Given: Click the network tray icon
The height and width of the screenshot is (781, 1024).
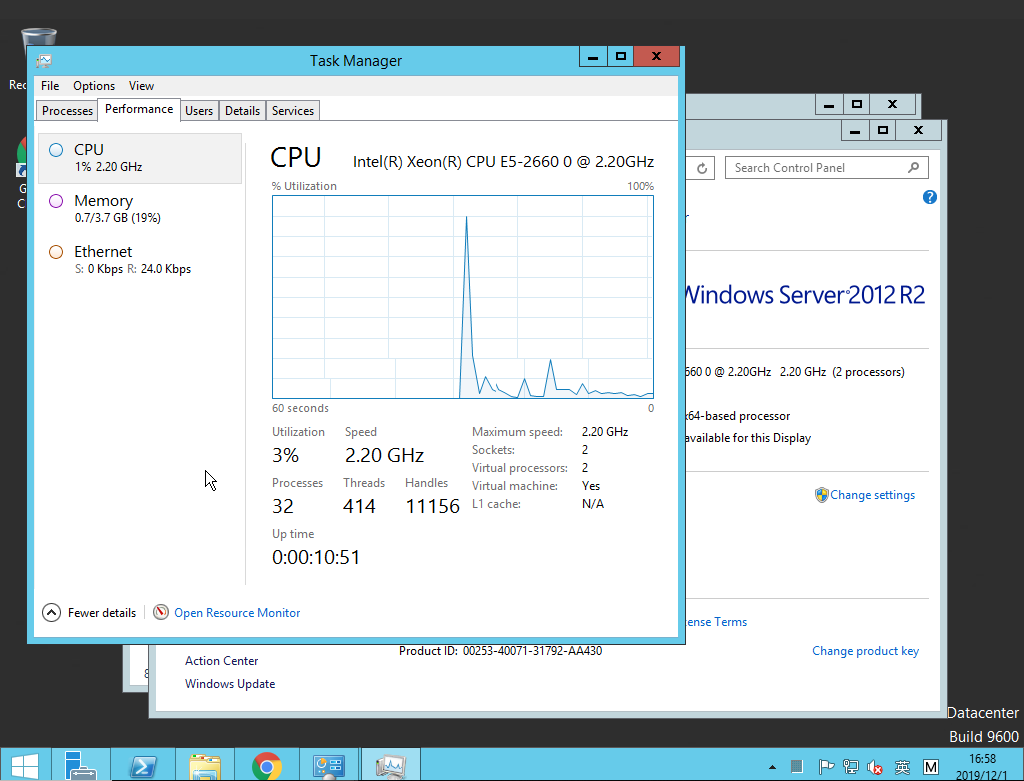Looking at the screenshot, I should 850,767.
